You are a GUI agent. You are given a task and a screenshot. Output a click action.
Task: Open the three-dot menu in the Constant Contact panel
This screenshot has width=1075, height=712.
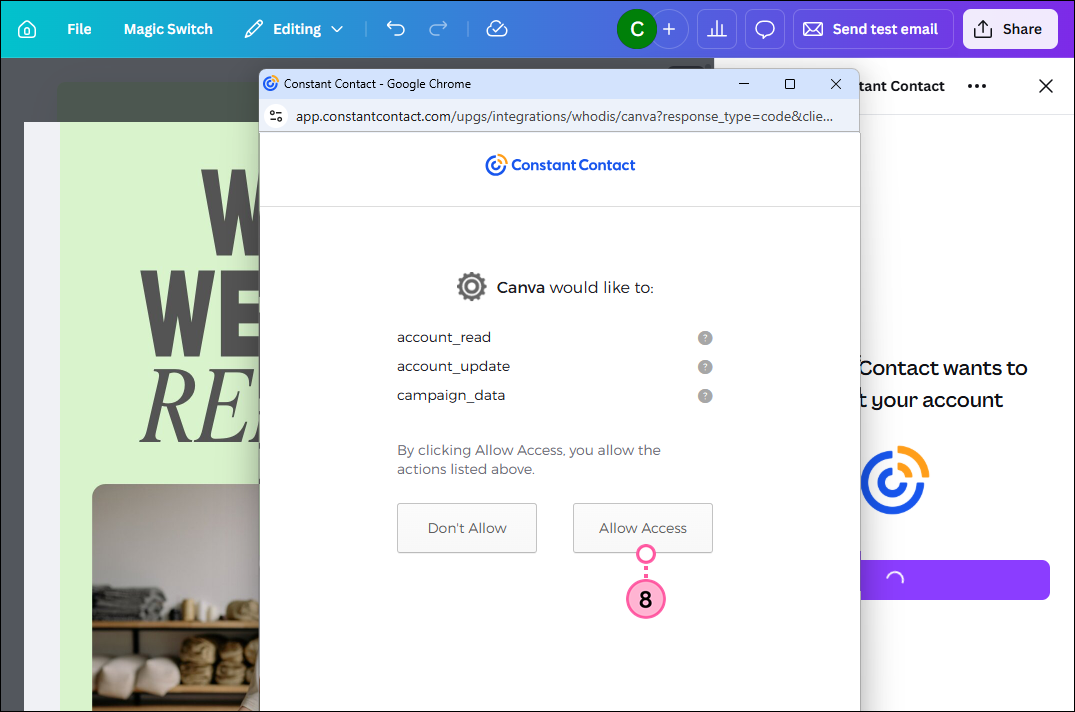[977, 86]
